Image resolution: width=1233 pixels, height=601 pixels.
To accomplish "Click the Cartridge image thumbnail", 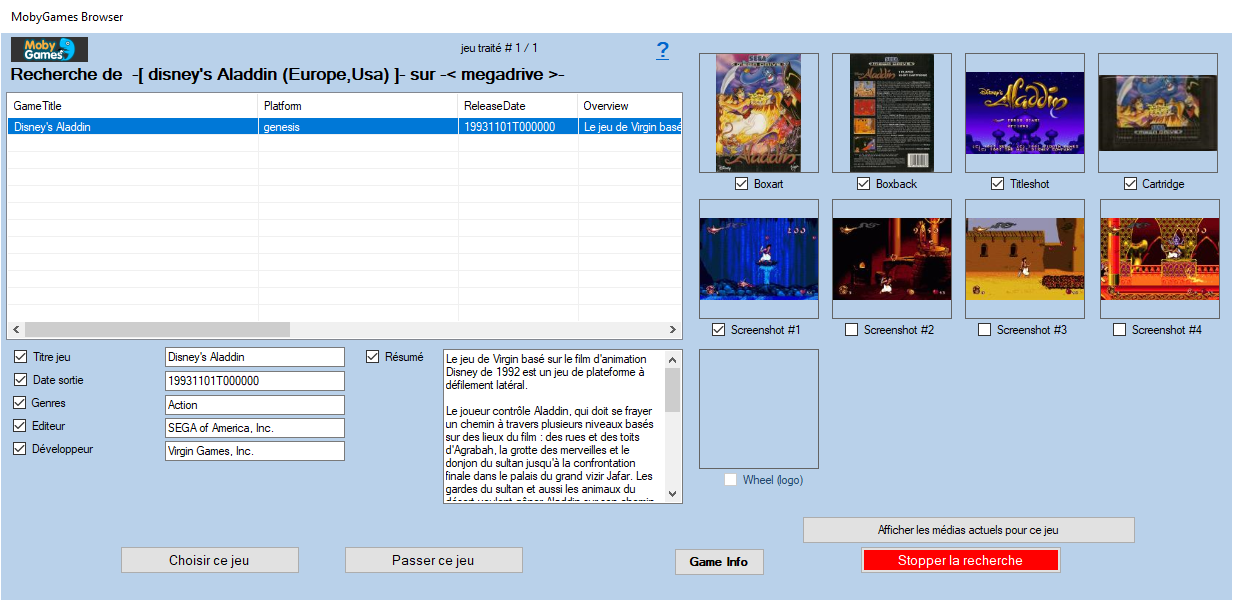I will [x=1157, y=113].
